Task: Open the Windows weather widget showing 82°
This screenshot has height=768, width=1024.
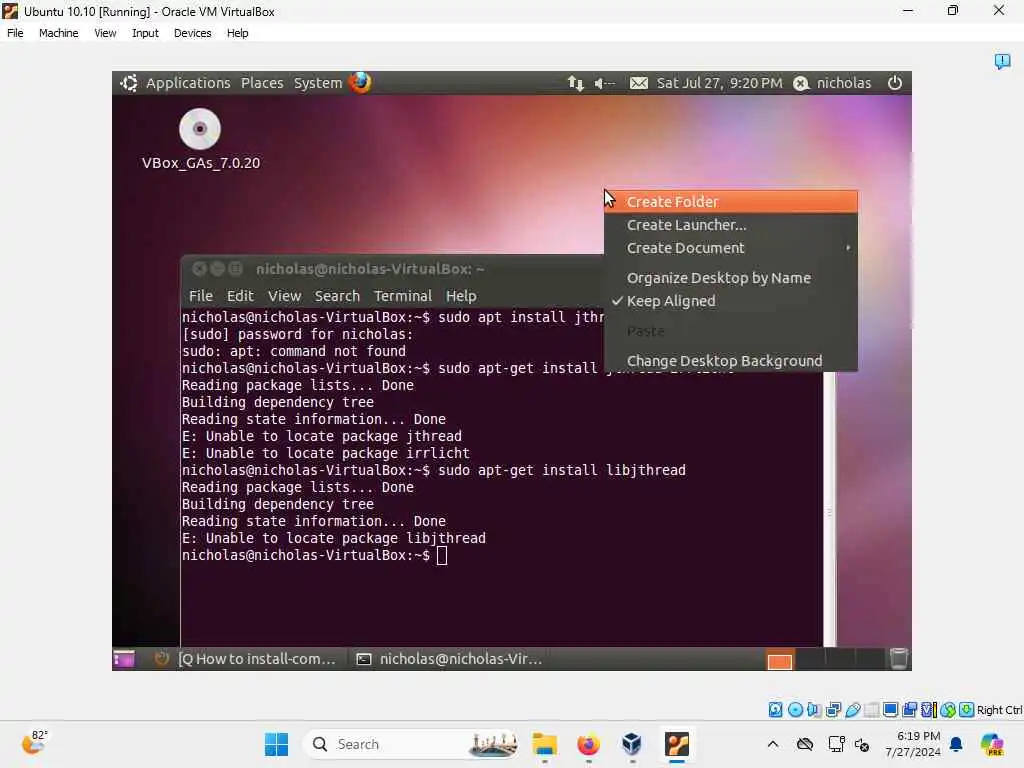Action: (x=34, y=743)
